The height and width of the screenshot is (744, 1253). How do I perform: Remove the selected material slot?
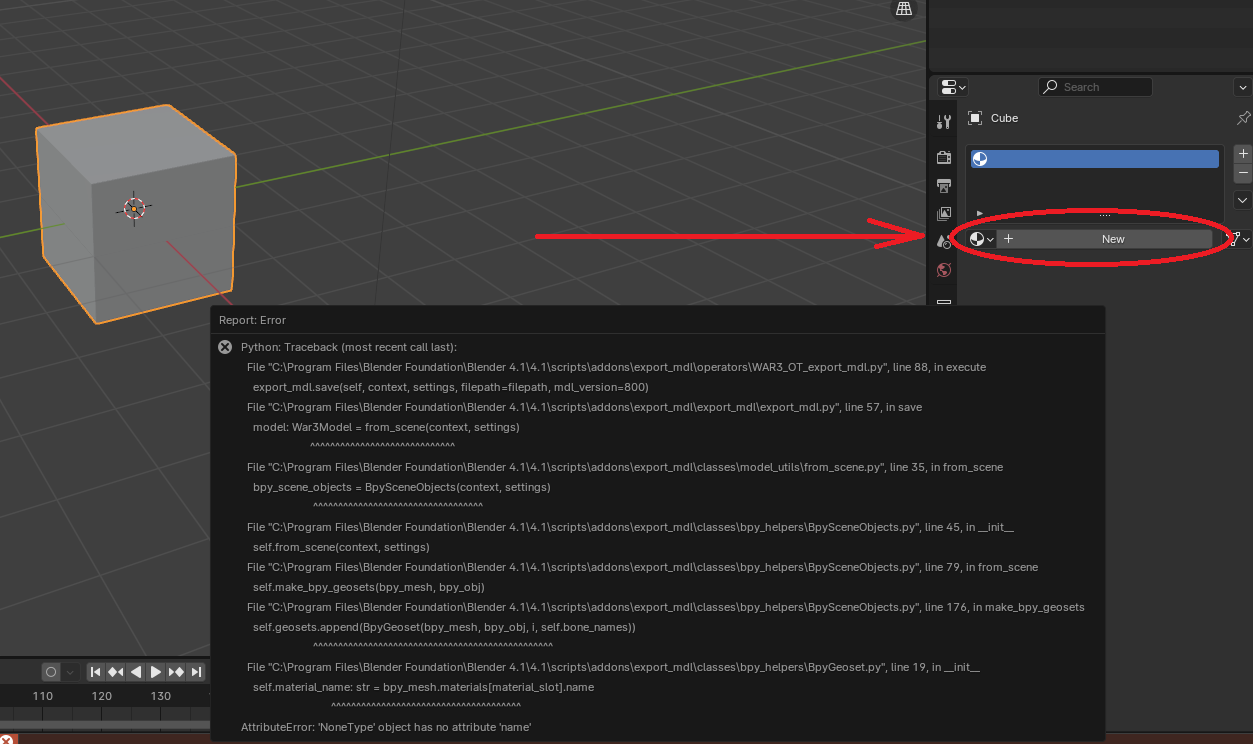[1243, 173]
